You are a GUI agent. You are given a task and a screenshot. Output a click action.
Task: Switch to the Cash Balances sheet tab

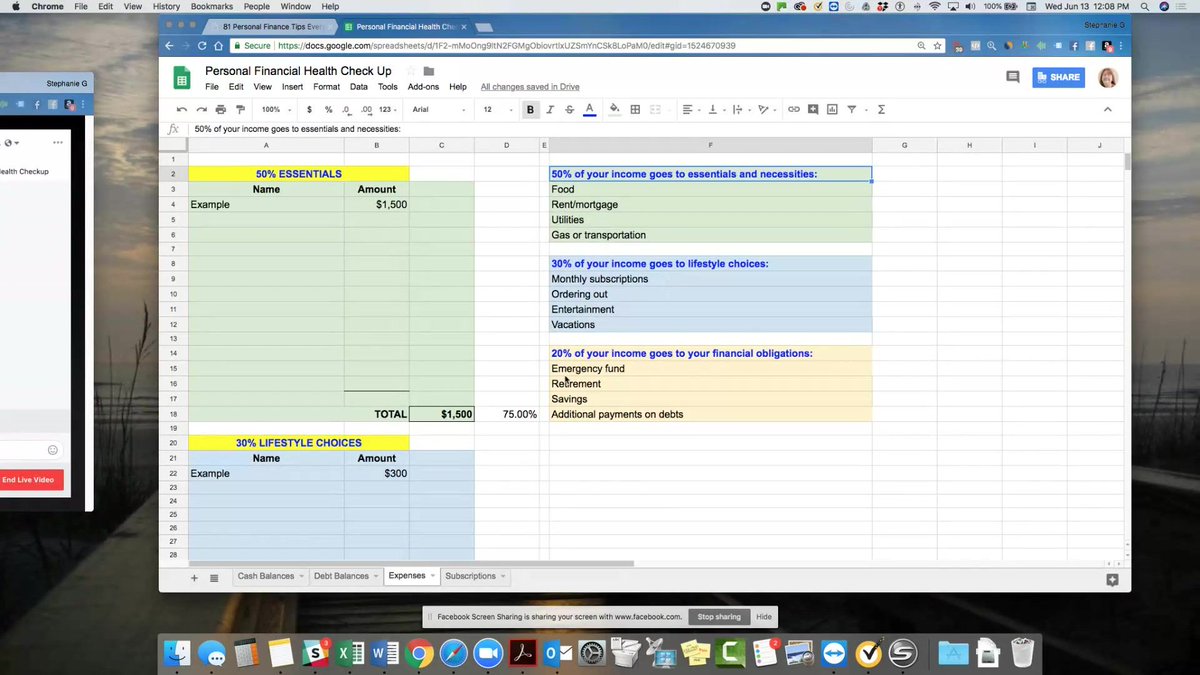click(x=266, y=576)
